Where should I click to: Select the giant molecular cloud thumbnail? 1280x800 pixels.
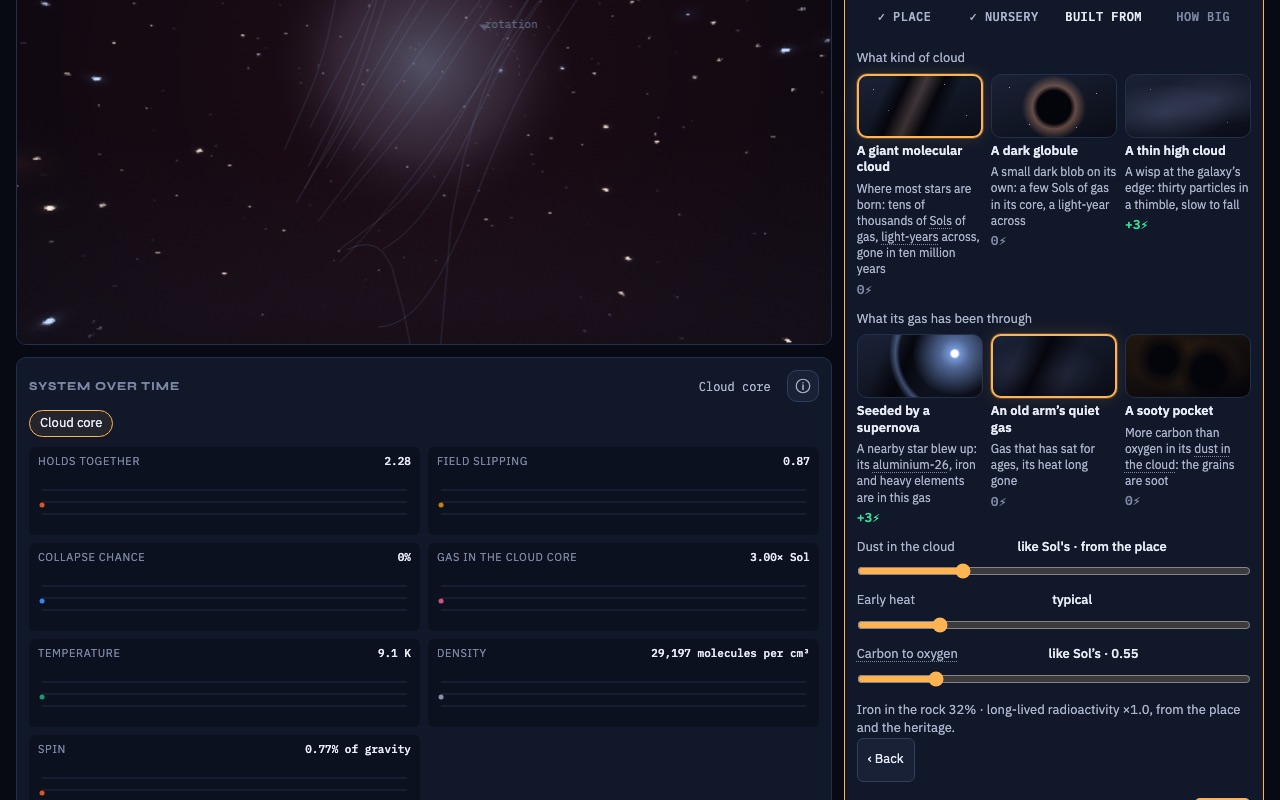coord(920,105)
